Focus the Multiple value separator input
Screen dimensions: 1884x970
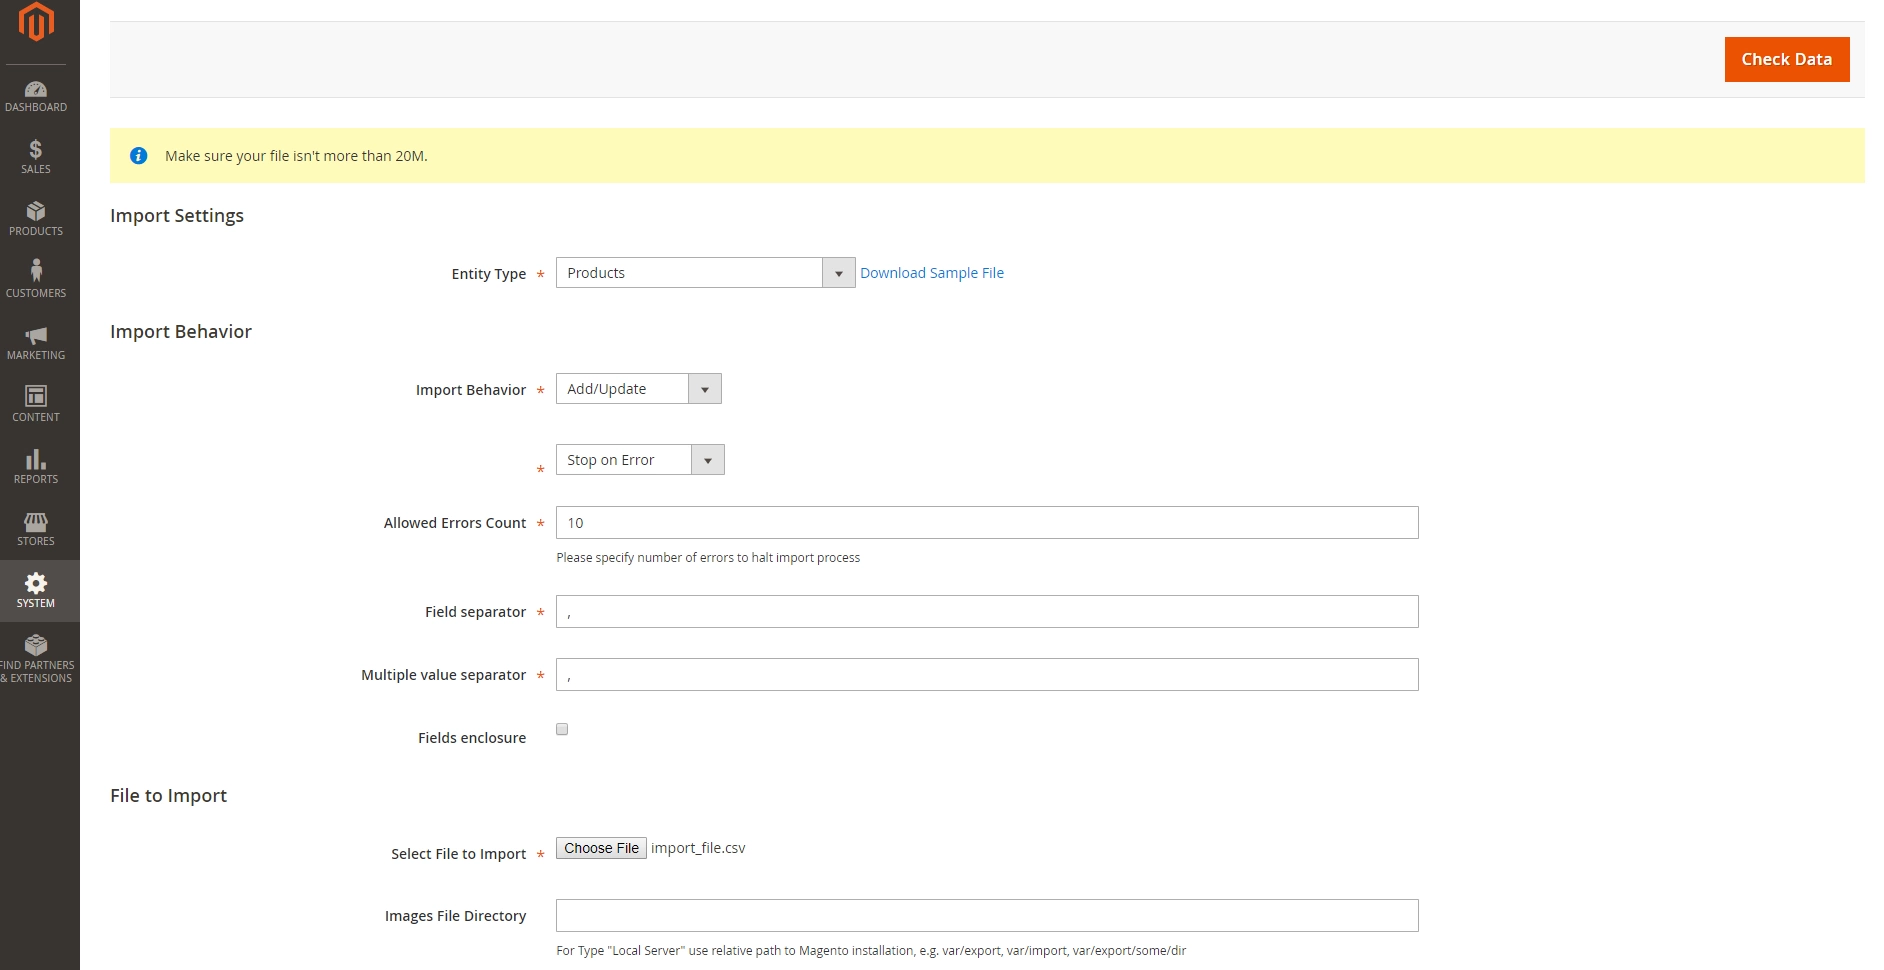click(987, 675)
